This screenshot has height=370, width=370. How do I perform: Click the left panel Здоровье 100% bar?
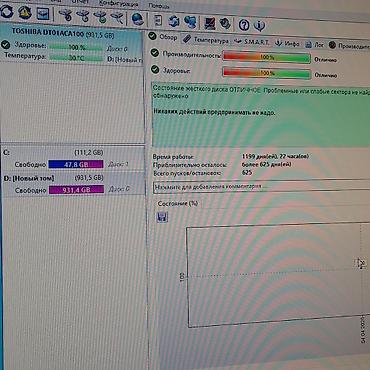pyautogui.click(x=76, y=47)
